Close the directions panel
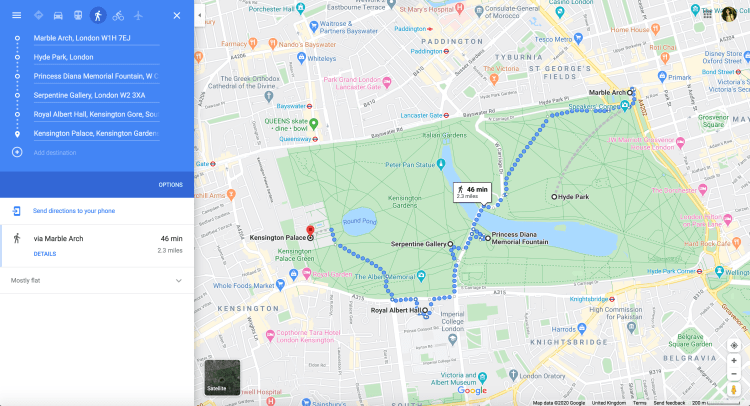Viewport: 750px width, 406px height. click(x=177, y=16)
